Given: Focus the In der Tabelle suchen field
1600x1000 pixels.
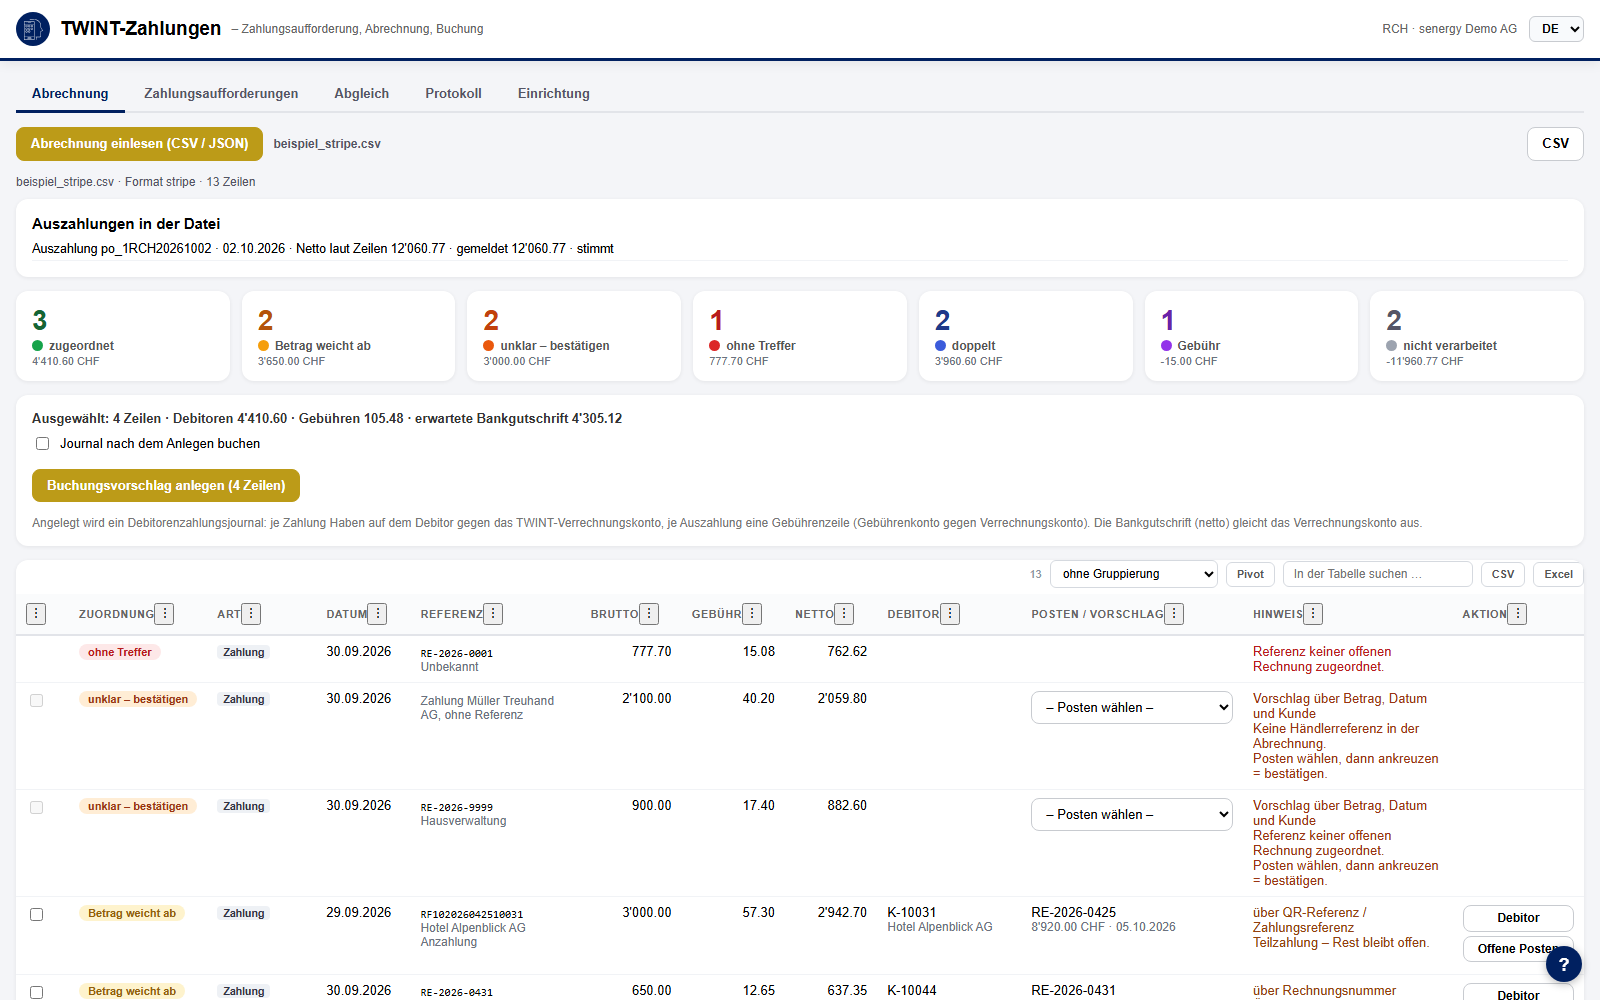Looking at the screenshot, I should 1378,574.
